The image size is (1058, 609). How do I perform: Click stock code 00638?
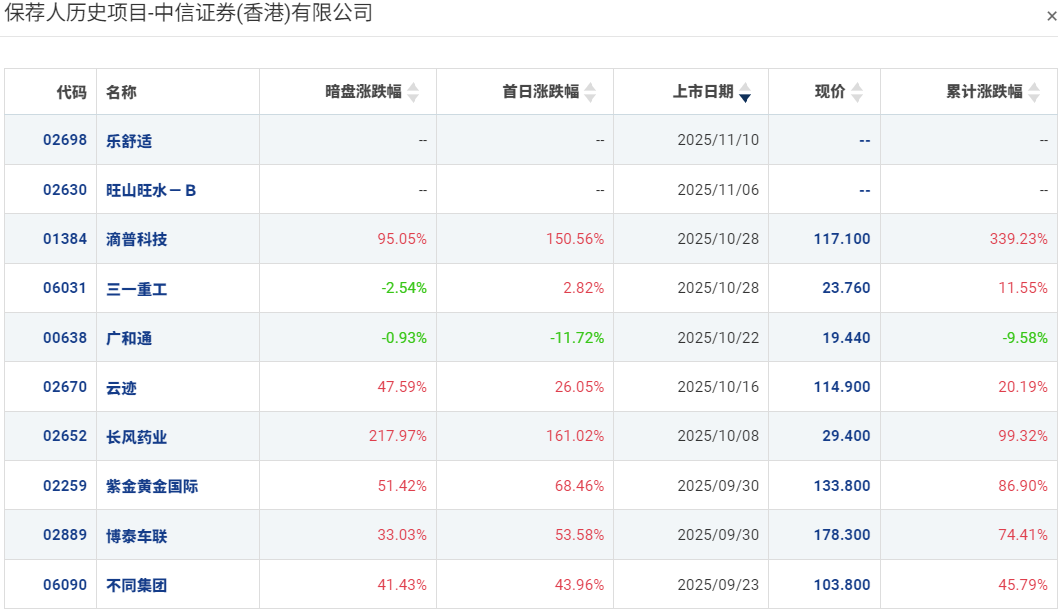point(65,337)
